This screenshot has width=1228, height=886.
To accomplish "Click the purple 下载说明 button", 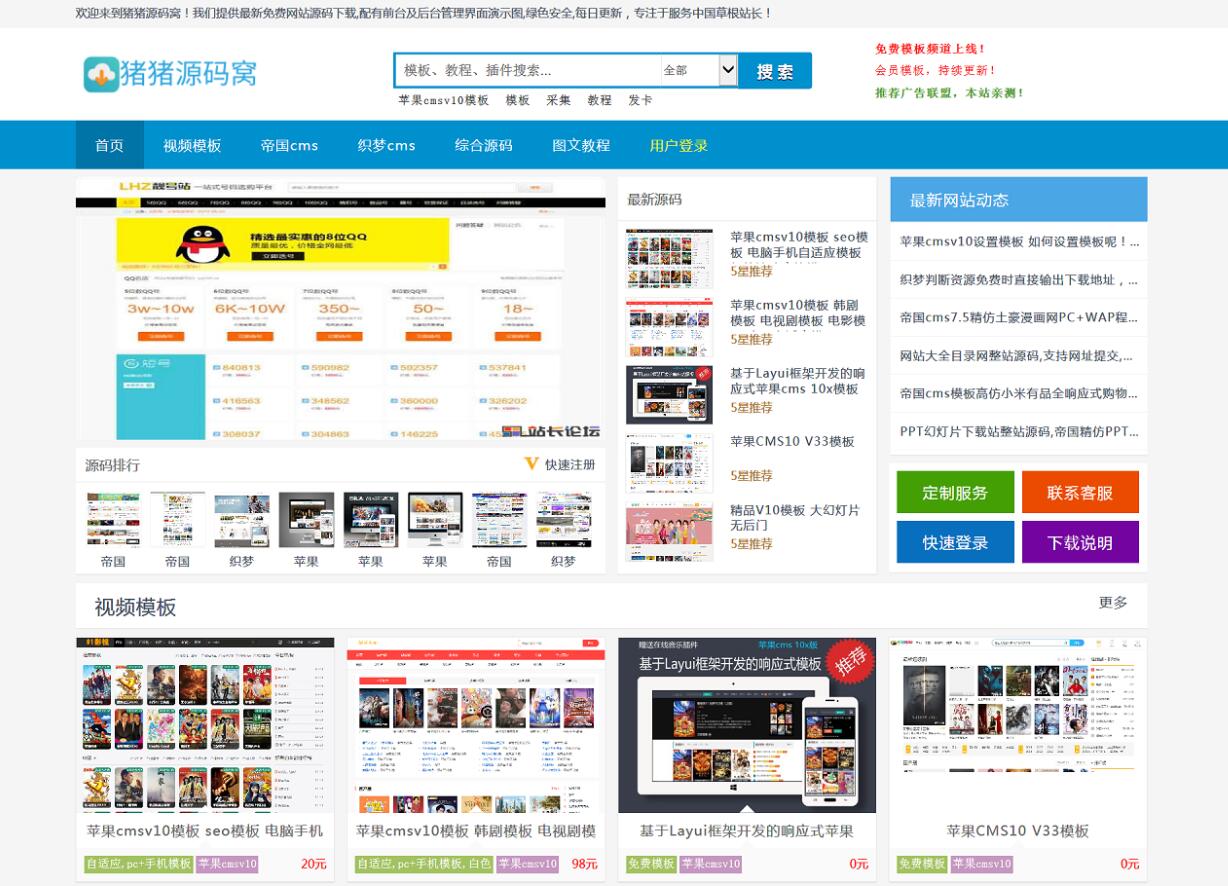I will pos(1080,542).
